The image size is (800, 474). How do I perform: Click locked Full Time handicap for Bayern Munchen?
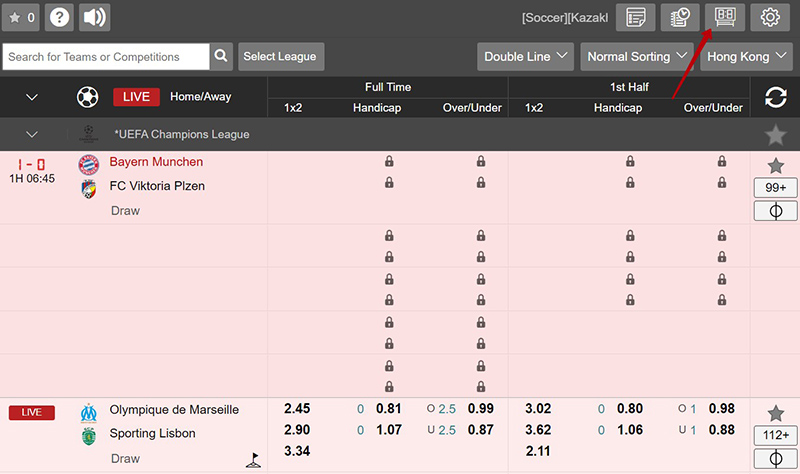coord(389,162)
